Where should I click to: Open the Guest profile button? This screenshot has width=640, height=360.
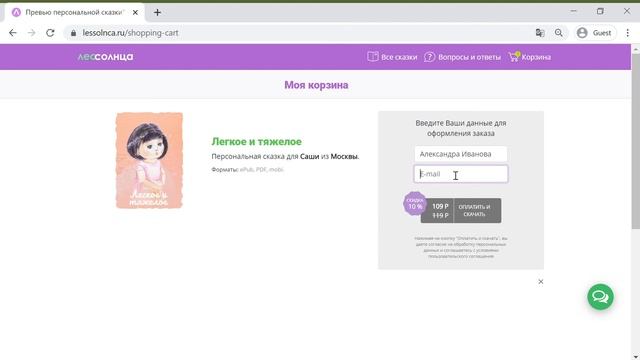point(594,33)
